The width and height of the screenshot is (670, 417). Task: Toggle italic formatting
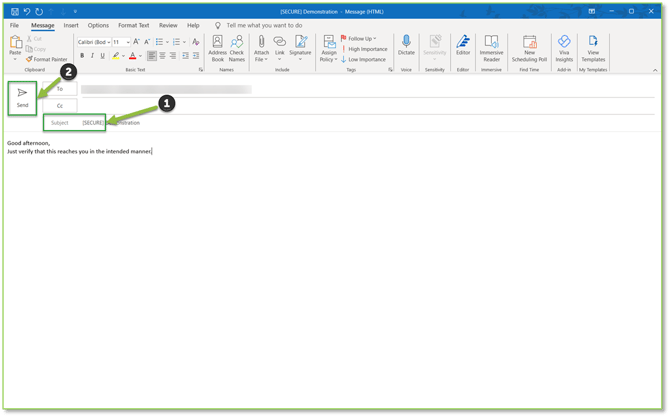93,56
